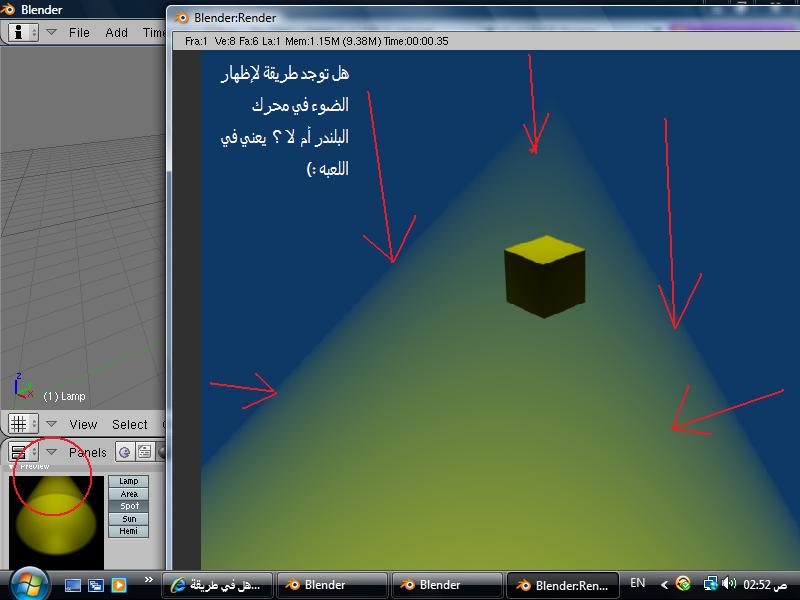This screenshot has height=600, width=800.
Task: Click the Switch Between Windows icon
Action: pos(95,585)
